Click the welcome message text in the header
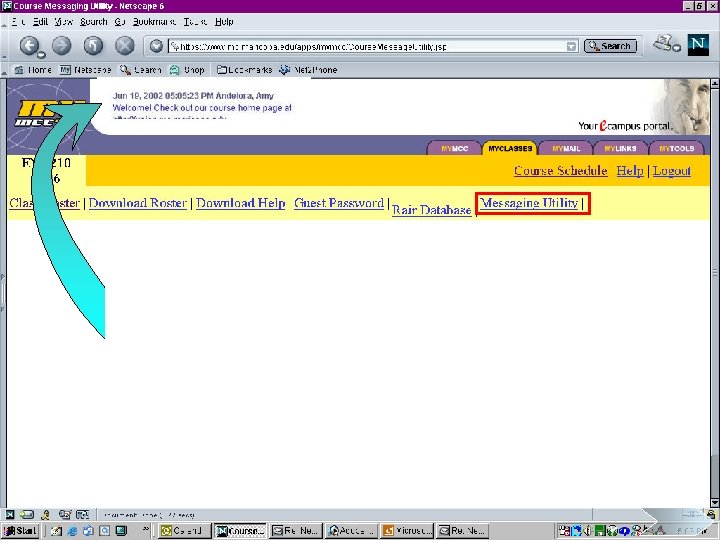 [202, 107]
